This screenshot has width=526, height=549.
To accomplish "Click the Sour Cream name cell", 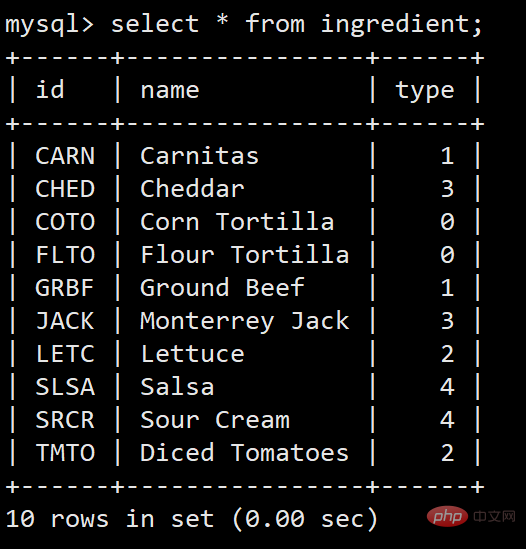I will click(215, 419).
